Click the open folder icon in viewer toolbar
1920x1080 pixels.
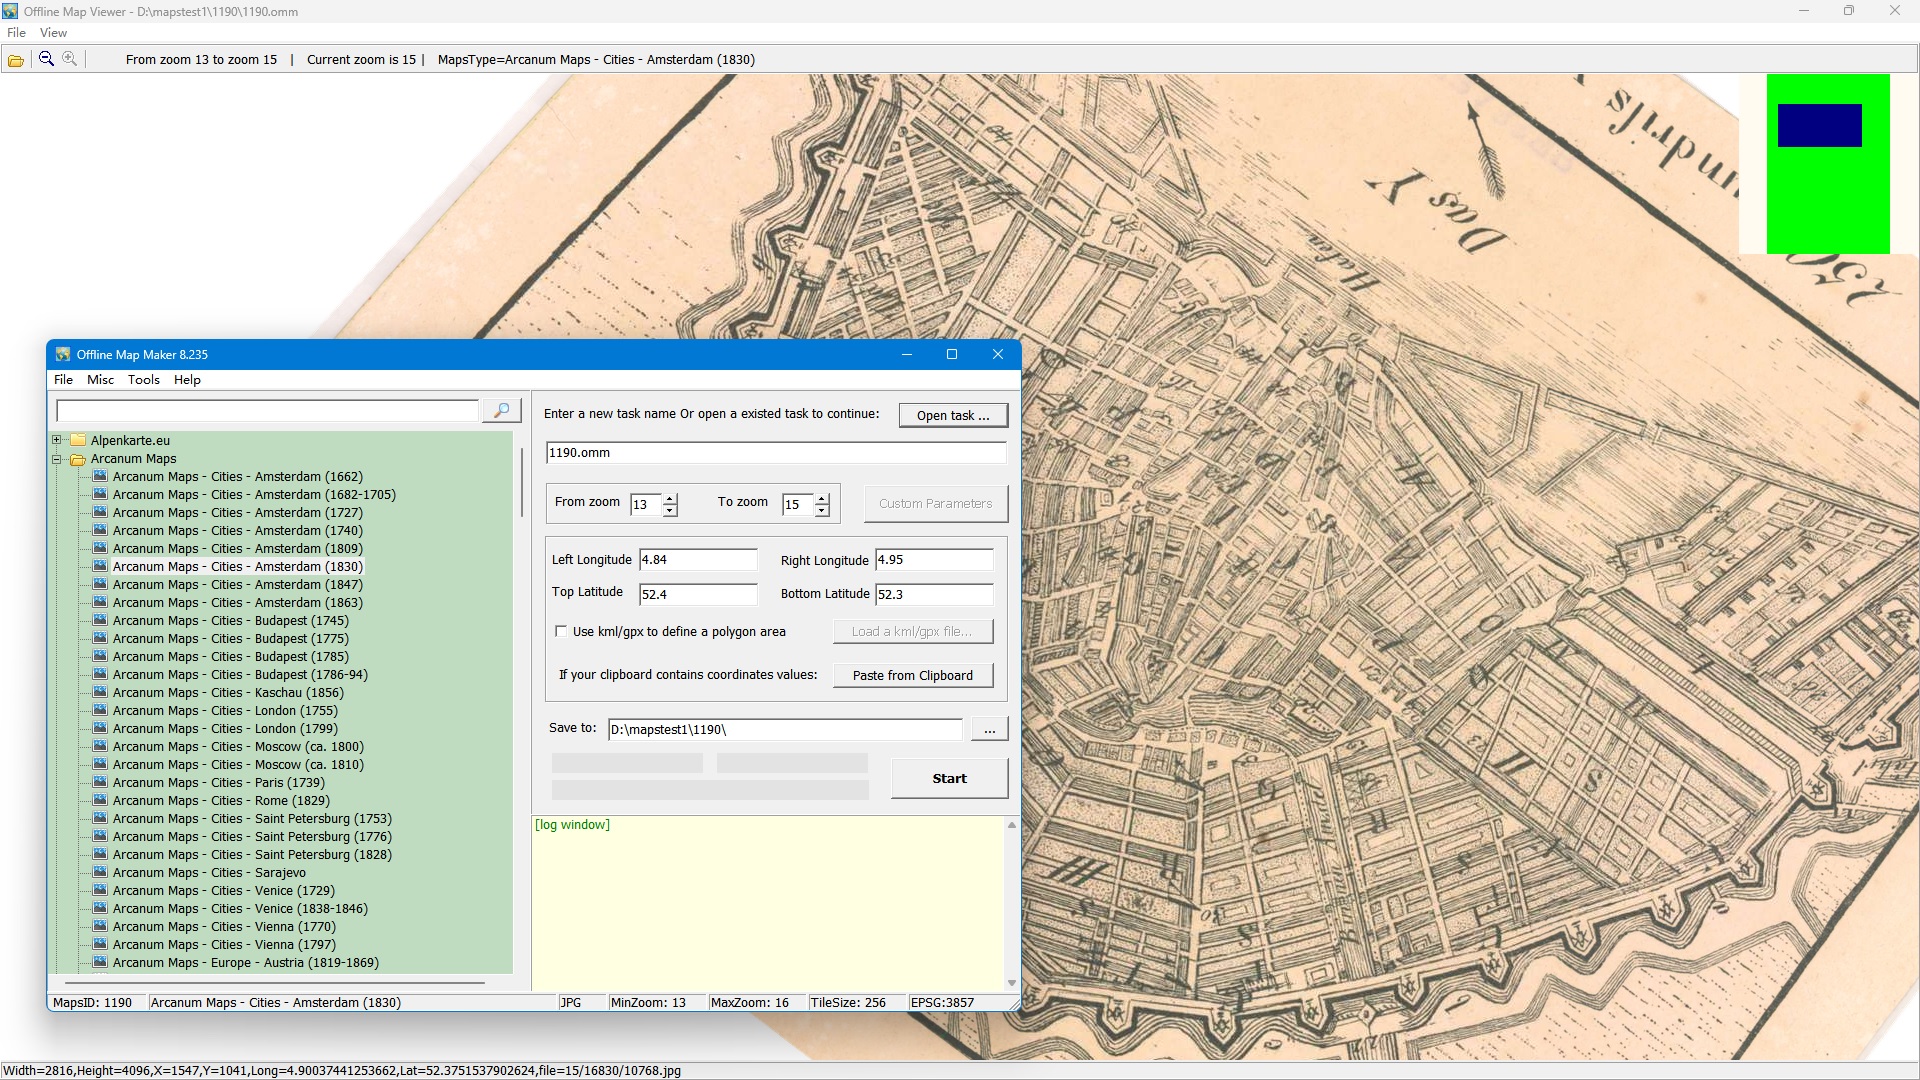pos(16,60)
